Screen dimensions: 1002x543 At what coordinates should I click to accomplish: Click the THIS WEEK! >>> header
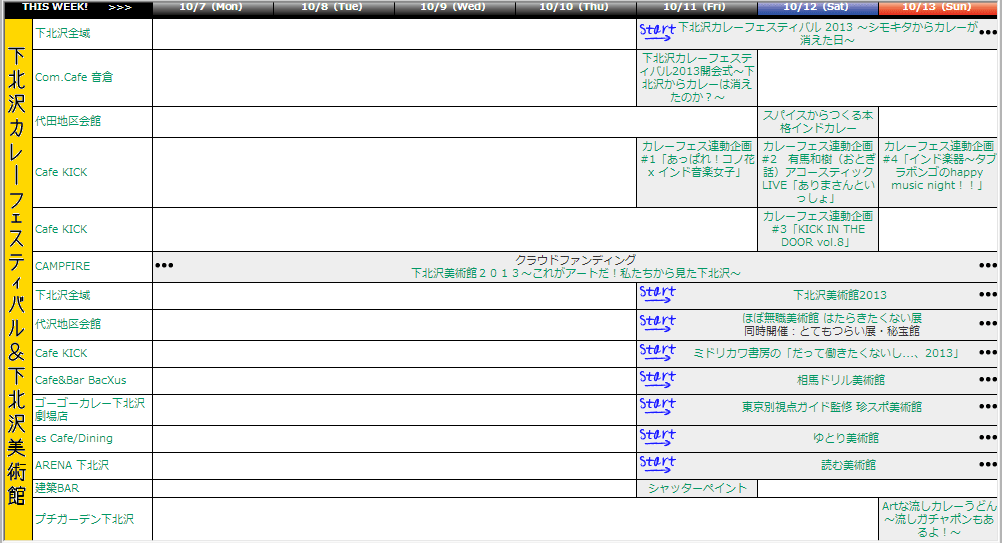[77, 7]
